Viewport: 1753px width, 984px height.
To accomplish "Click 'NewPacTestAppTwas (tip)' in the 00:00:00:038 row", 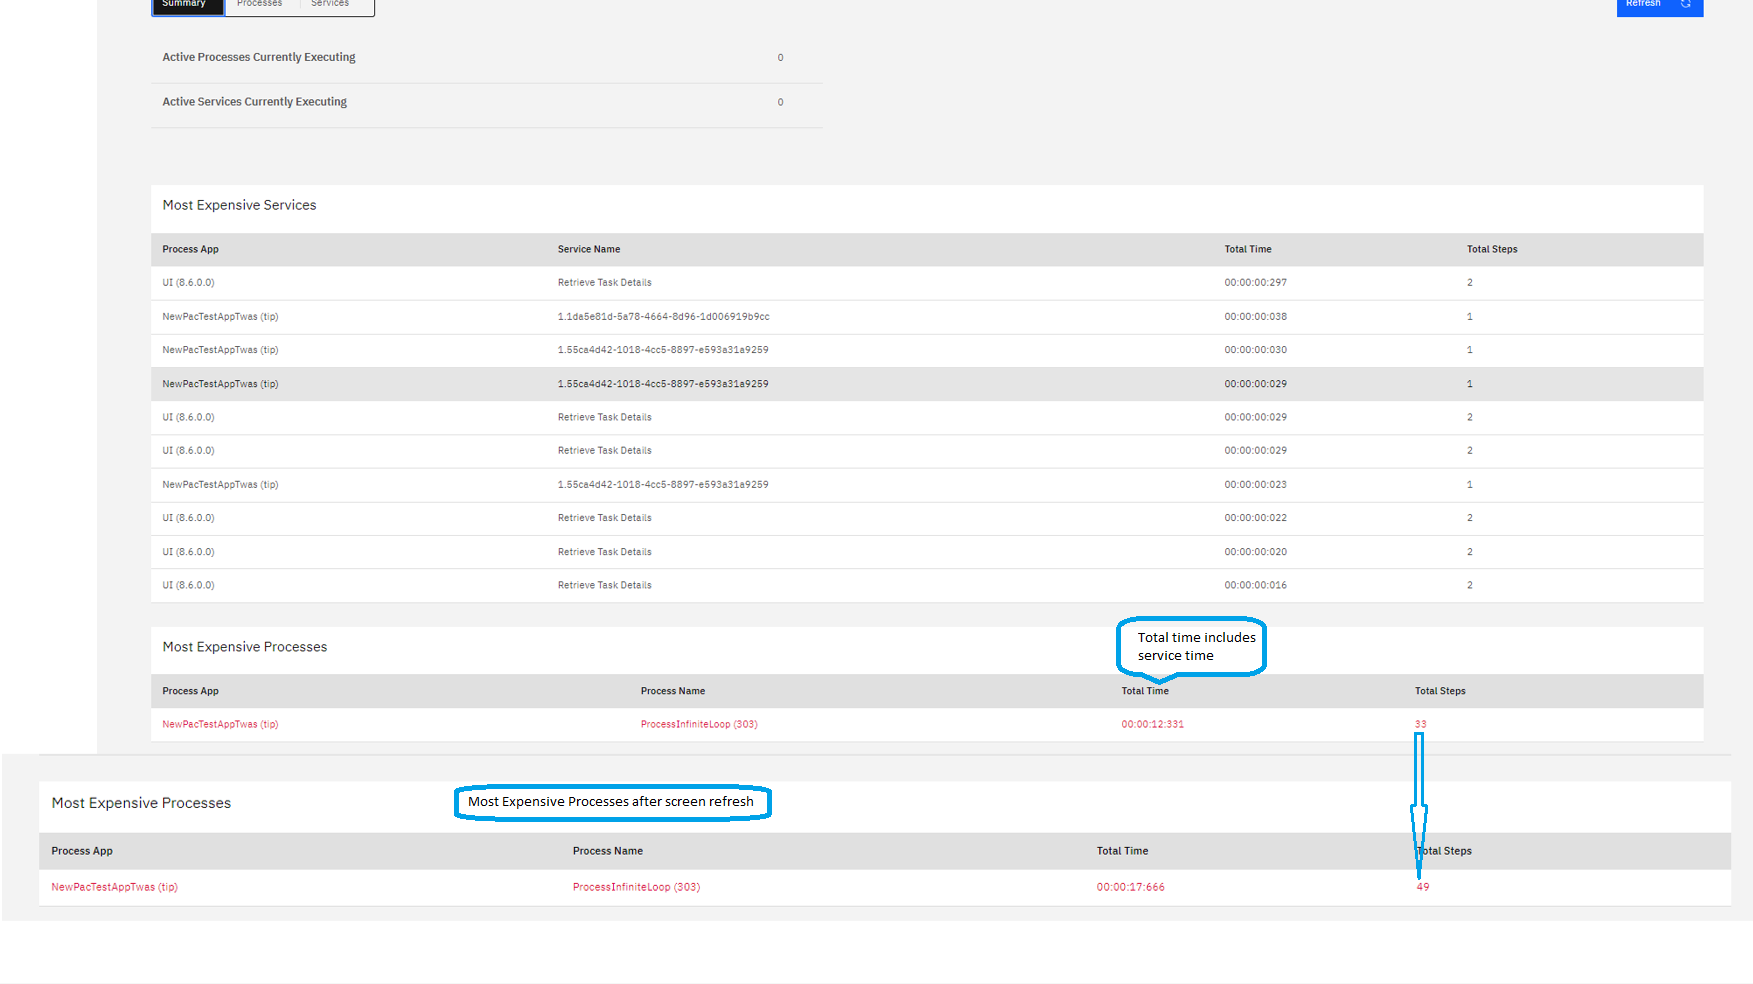I will pyautogui.click(x=221, y=317).
